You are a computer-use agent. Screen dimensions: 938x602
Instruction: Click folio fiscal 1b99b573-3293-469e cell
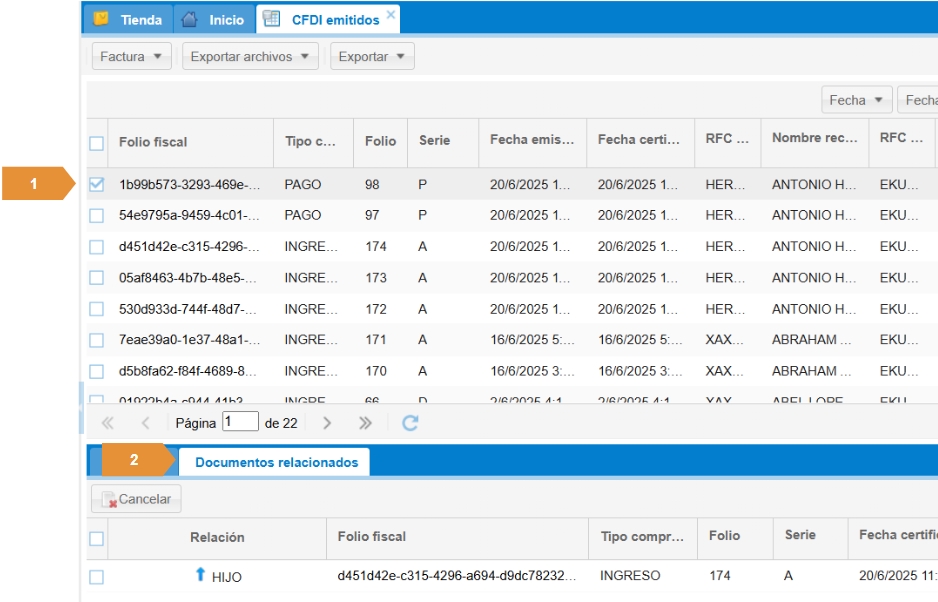[x=190, y=184]
